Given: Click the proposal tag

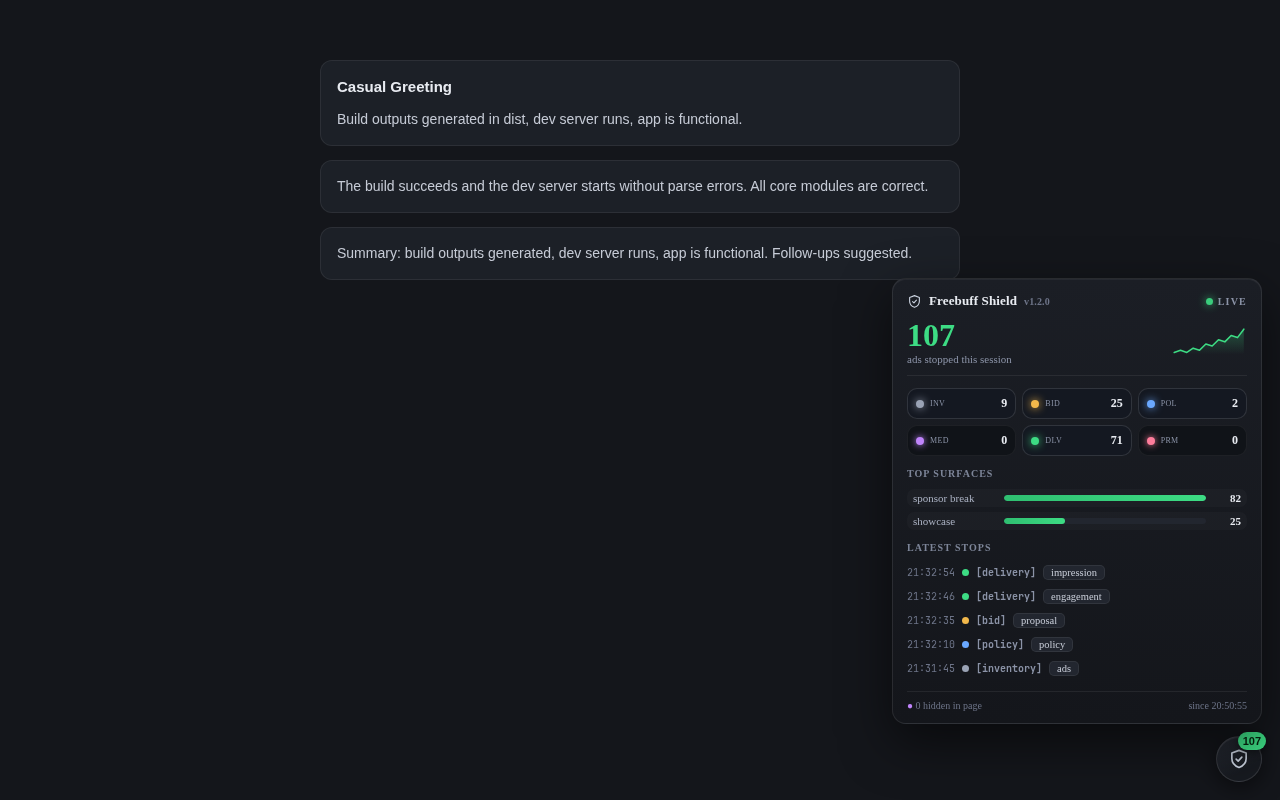Looking at the screenshot, I should [x=1039, y=620].
